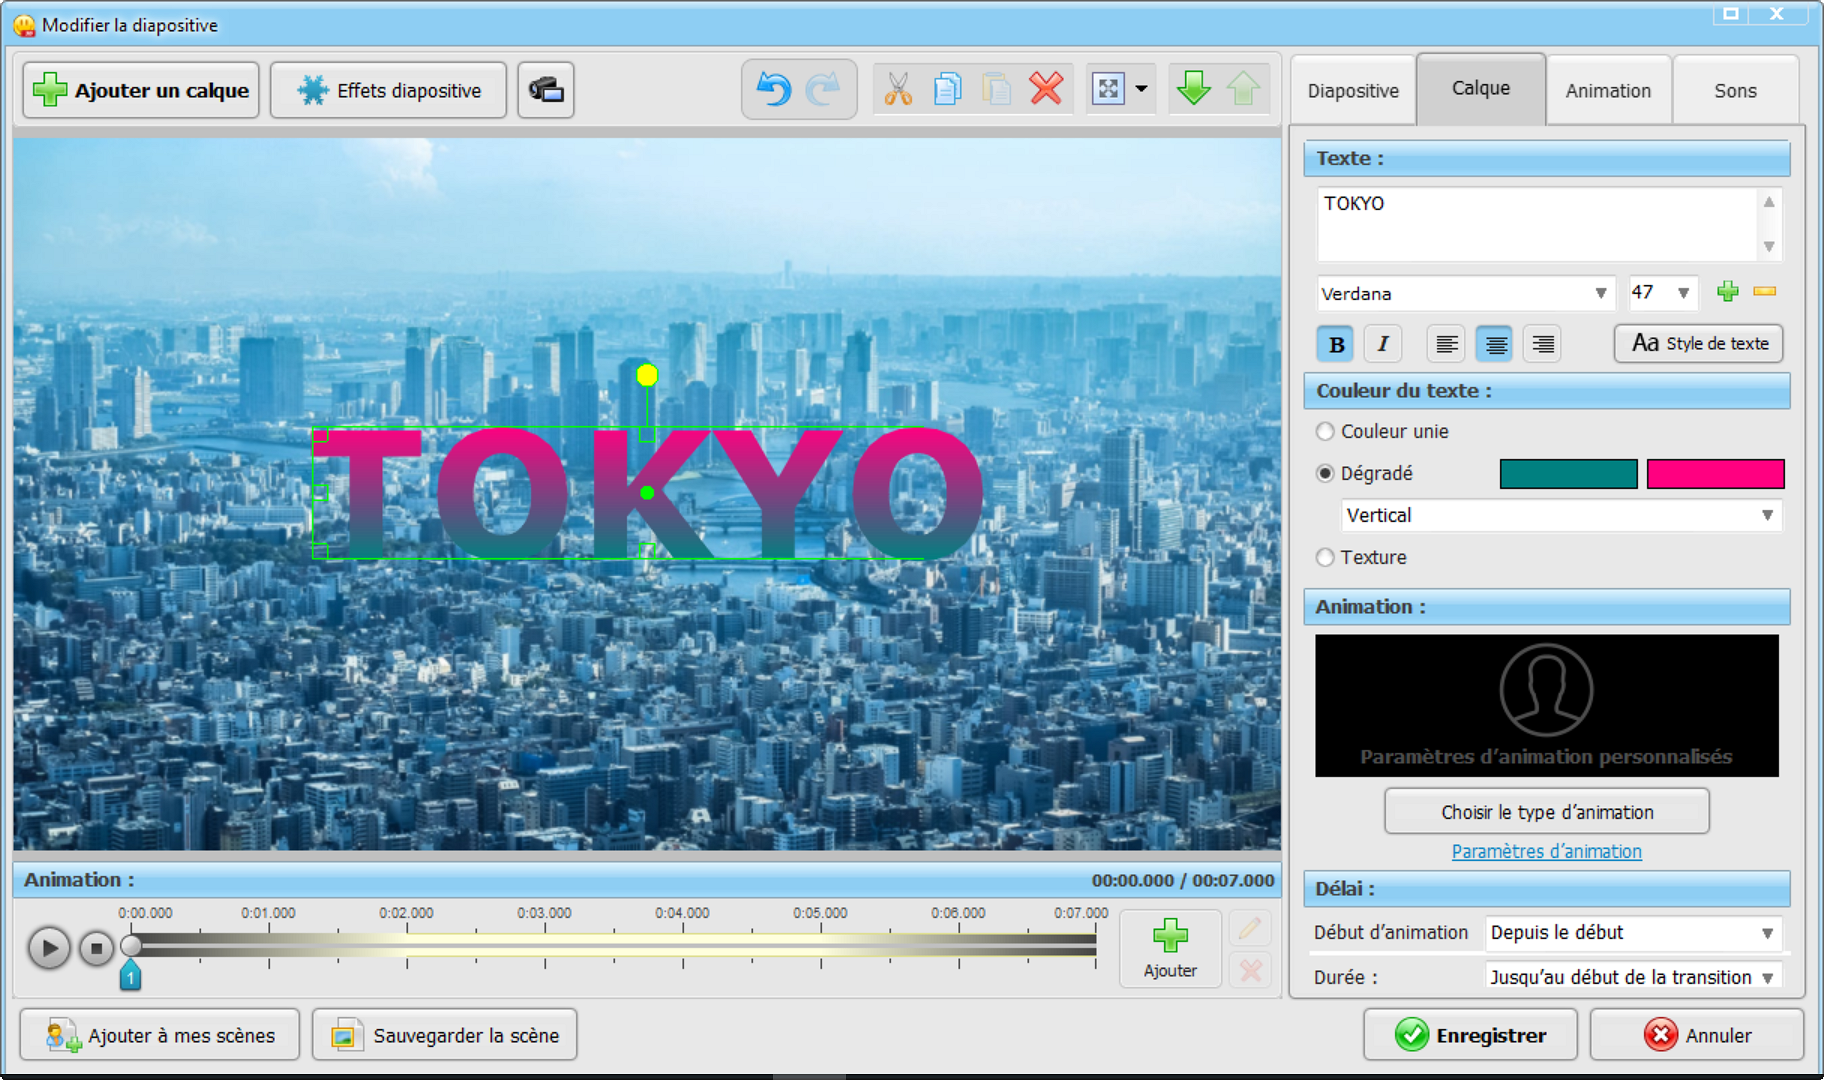
Task: Open Début d'animation dropdown
Action: 1633,933
